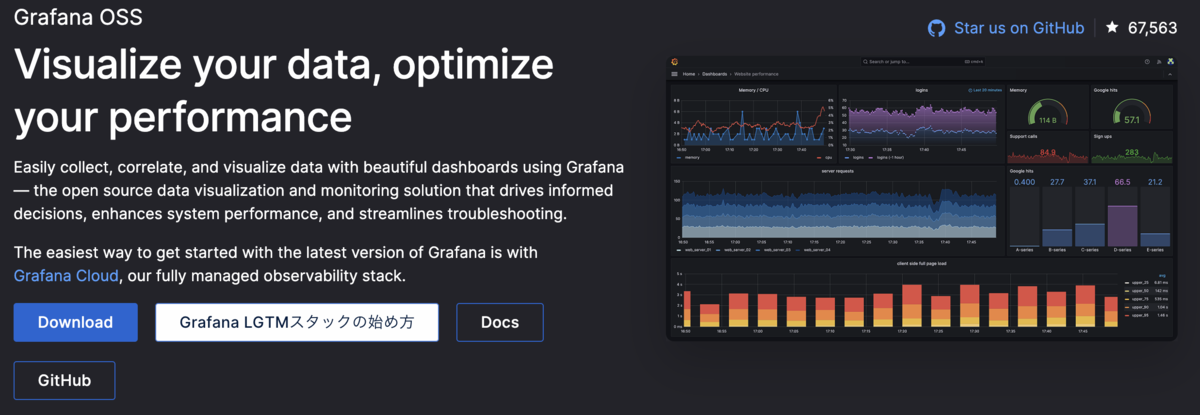Viewport: 1200px width, 415px height.
Task: Click user avatar in dashboard preview
Action: [1170, 62]
